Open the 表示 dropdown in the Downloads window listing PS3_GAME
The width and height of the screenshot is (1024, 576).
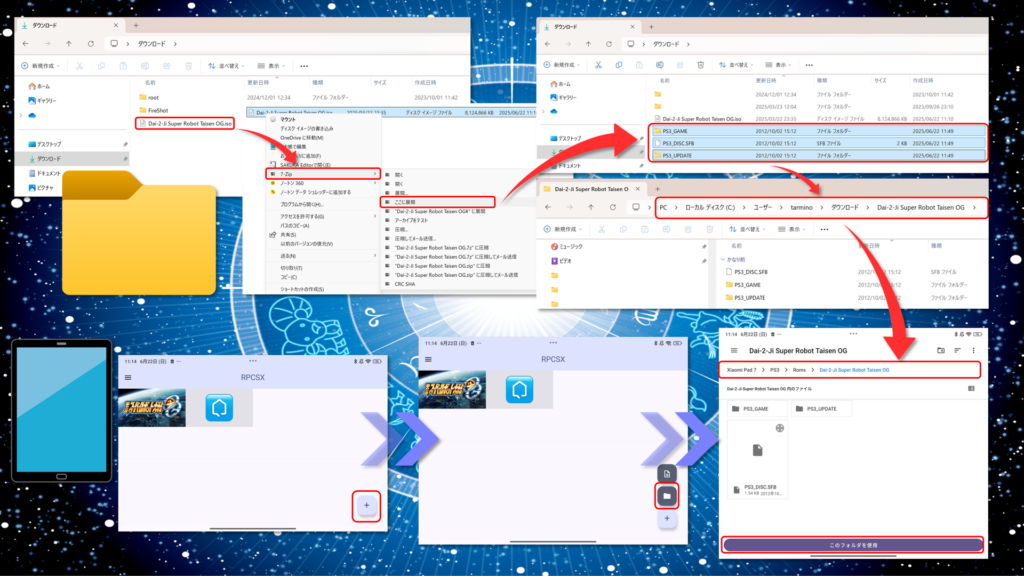pos(778,65)
